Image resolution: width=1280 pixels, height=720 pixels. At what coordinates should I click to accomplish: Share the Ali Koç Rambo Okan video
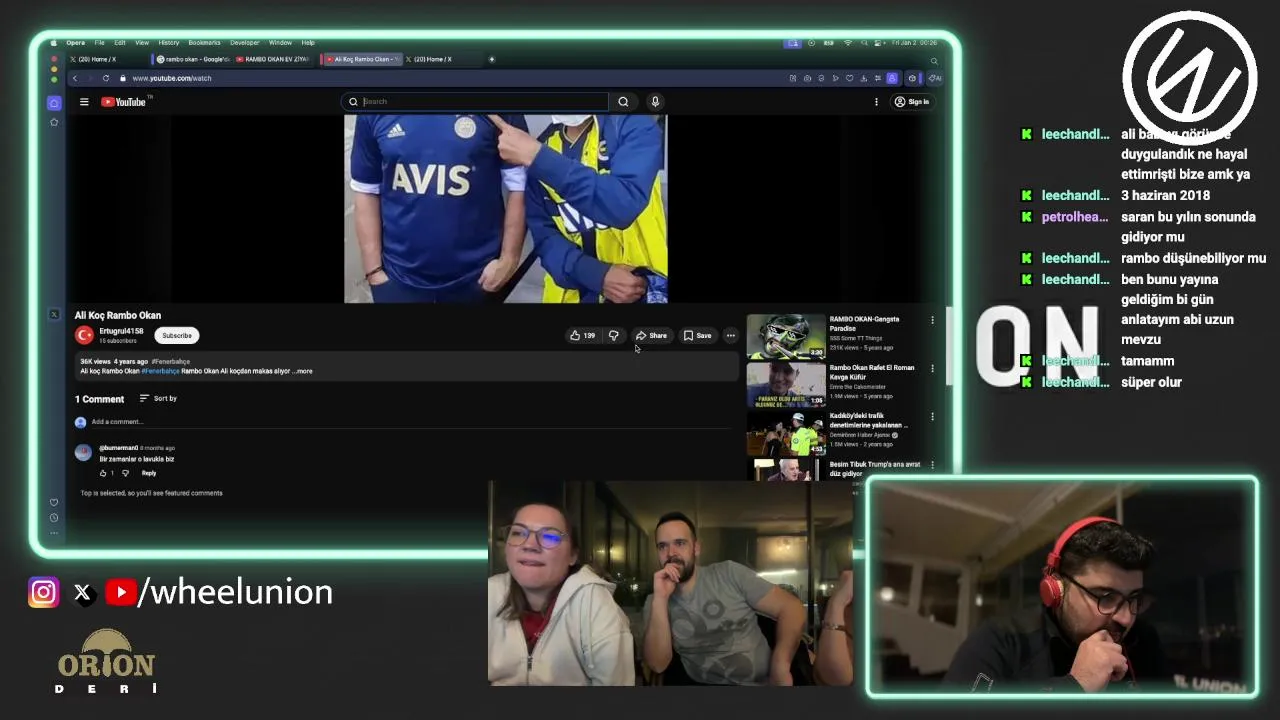coord(651,336)
